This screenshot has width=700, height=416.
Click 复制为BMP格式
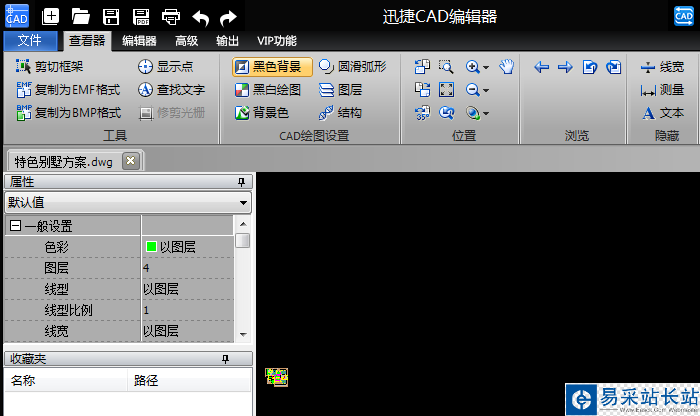pyautogui.click(x=68, y=113)
